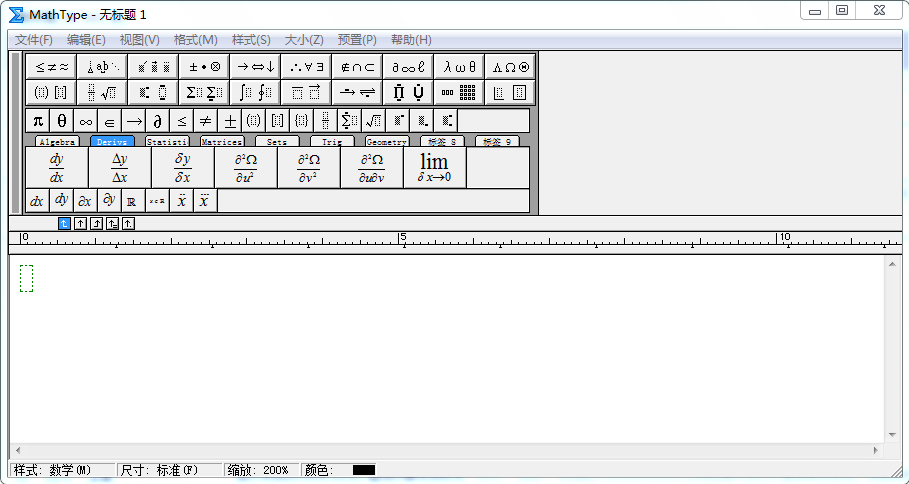Insert subscript template from small bar
This screenshot has height=484, width=909.
click(421, 121)
